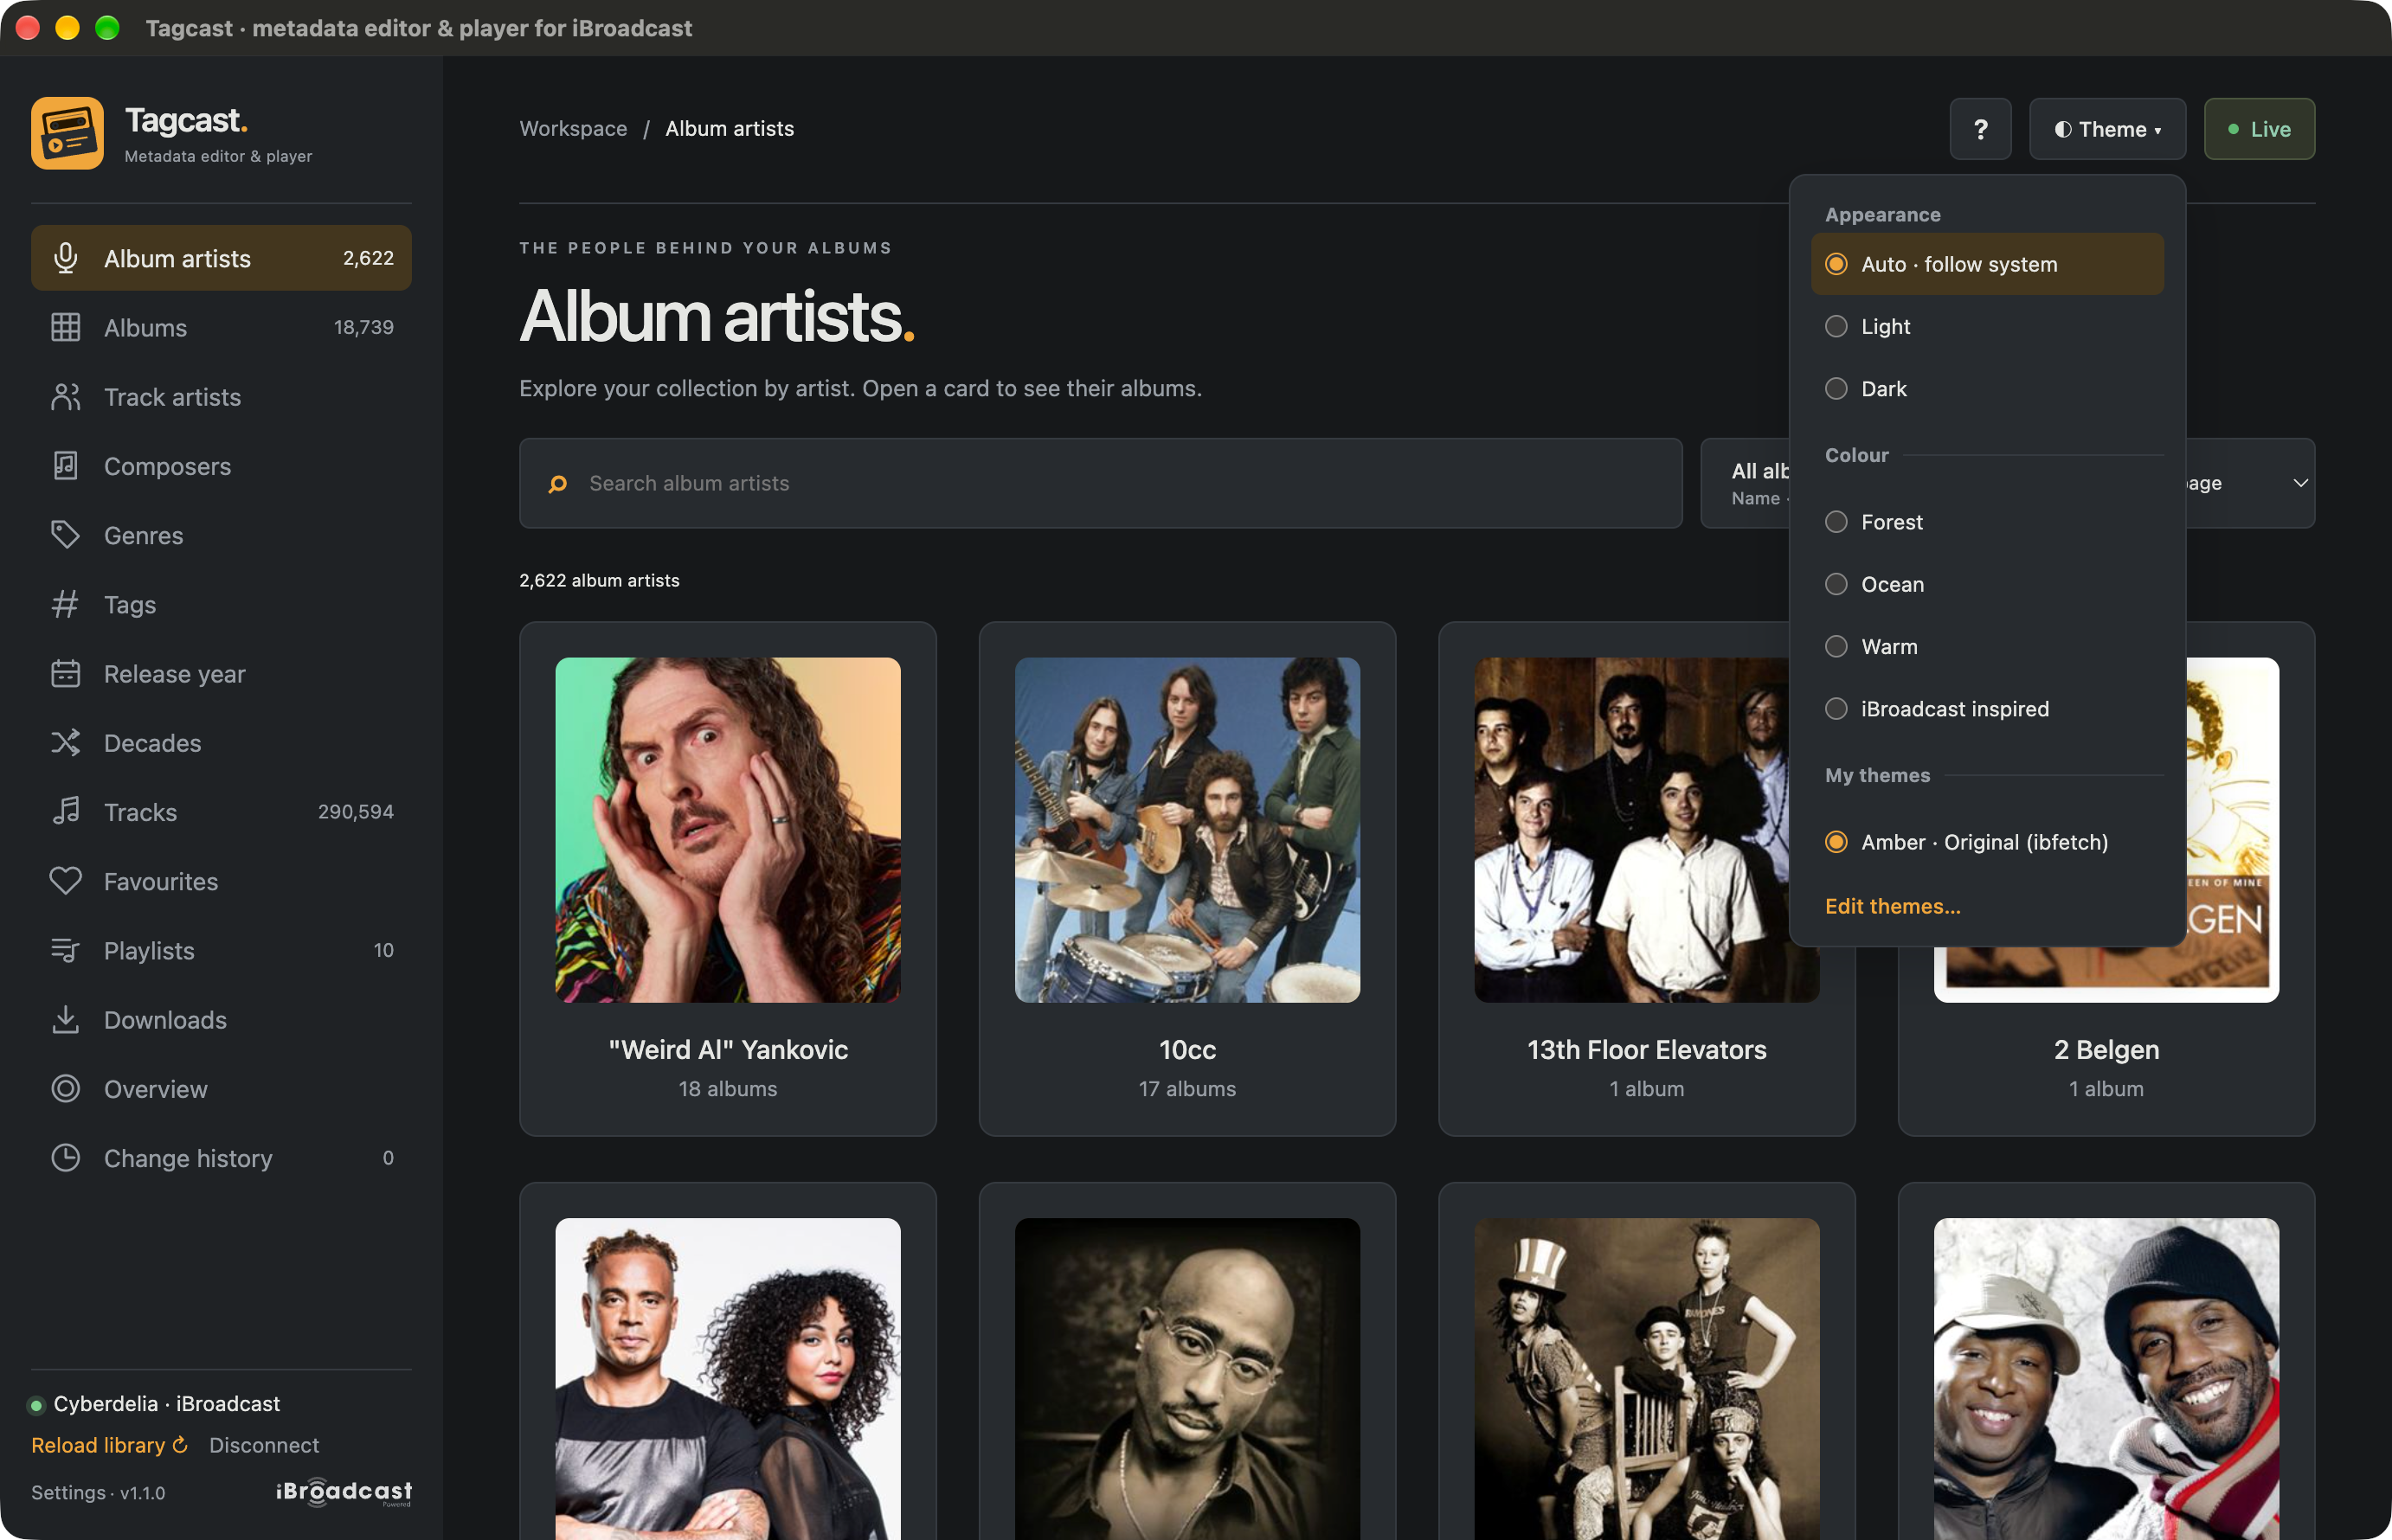The width and height of the screenshot is (2392, 1540).
Task: Click the Album artists breadcrumb text
Action: point(730,129)
